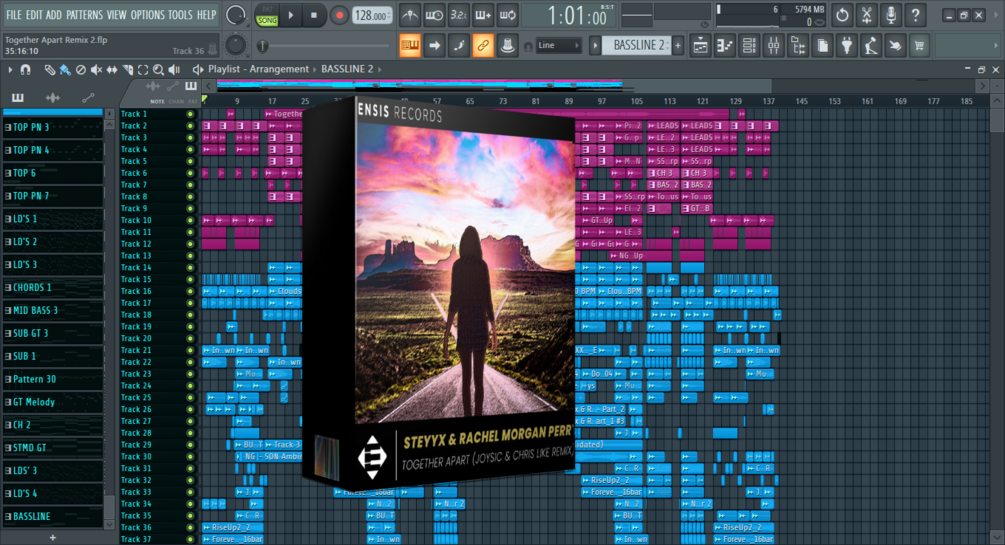Click the song position slider

[325, 46]
